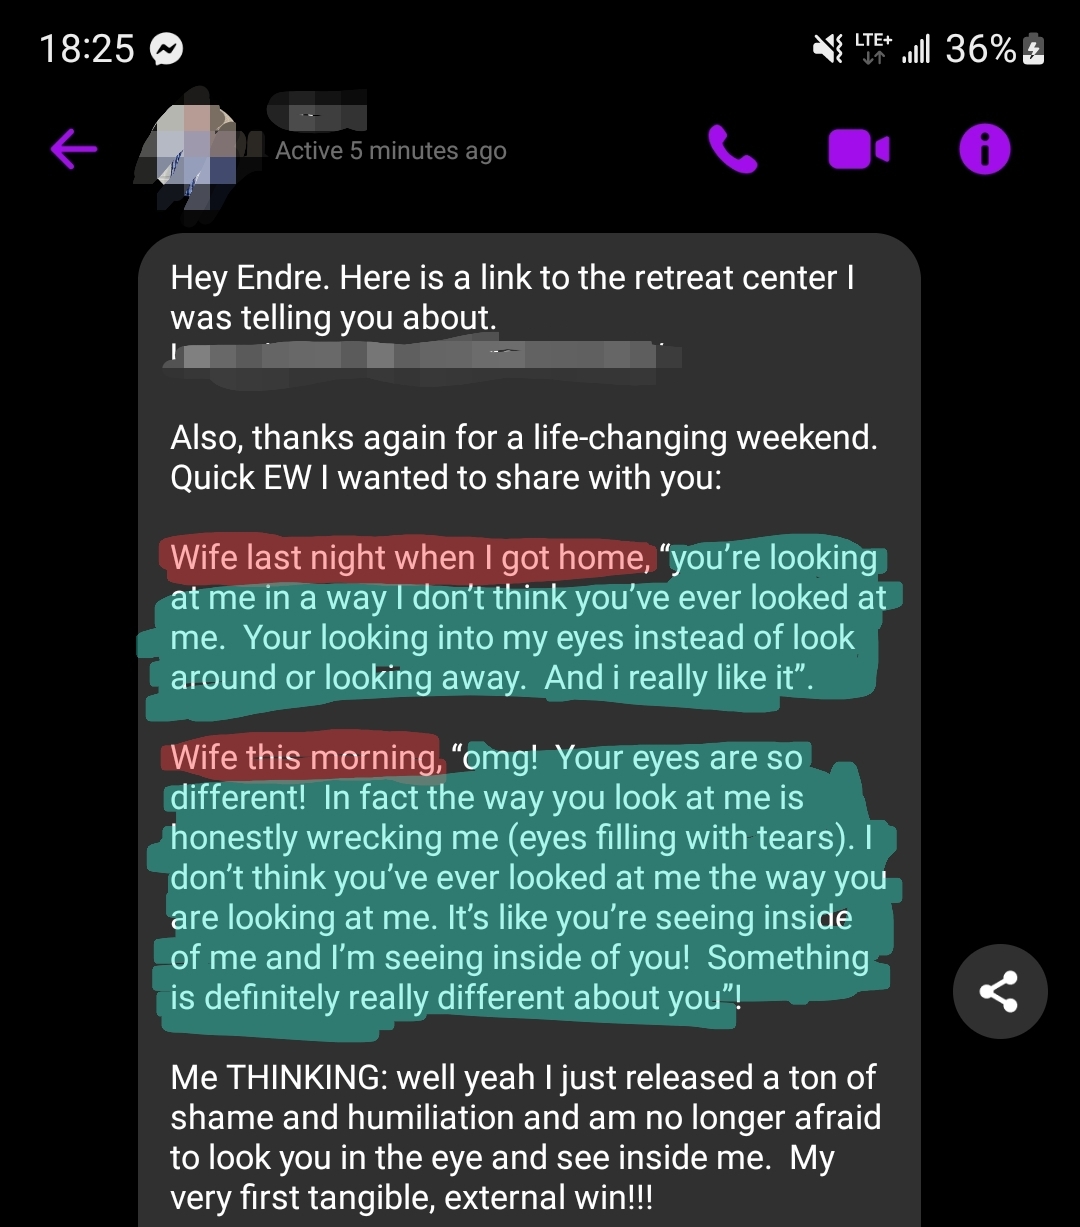Tap the red highlighted "Wife last night" text
The height and width of the screenshot is (1227, 1080).
(x=410, y=557)
